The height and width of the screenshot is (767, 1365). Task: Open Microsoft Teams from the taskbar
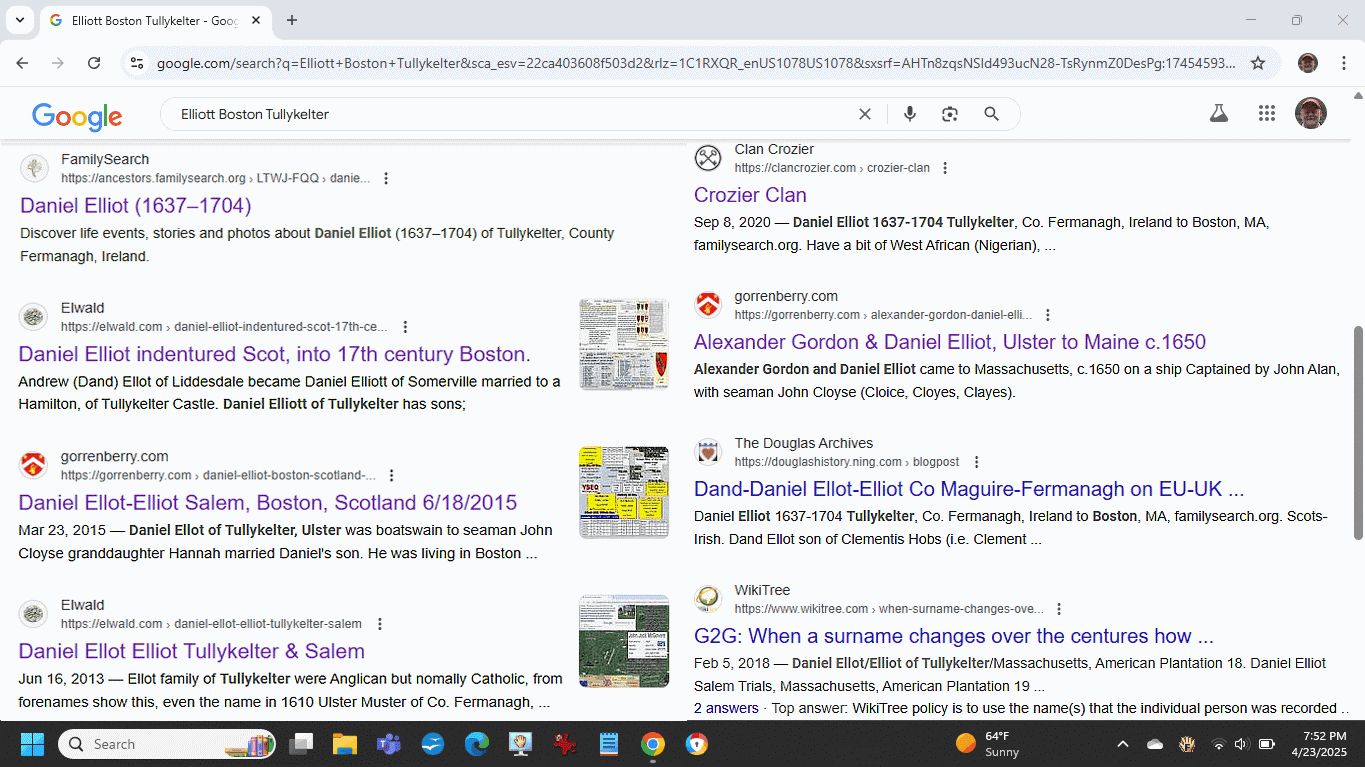(x=389, y=744)
